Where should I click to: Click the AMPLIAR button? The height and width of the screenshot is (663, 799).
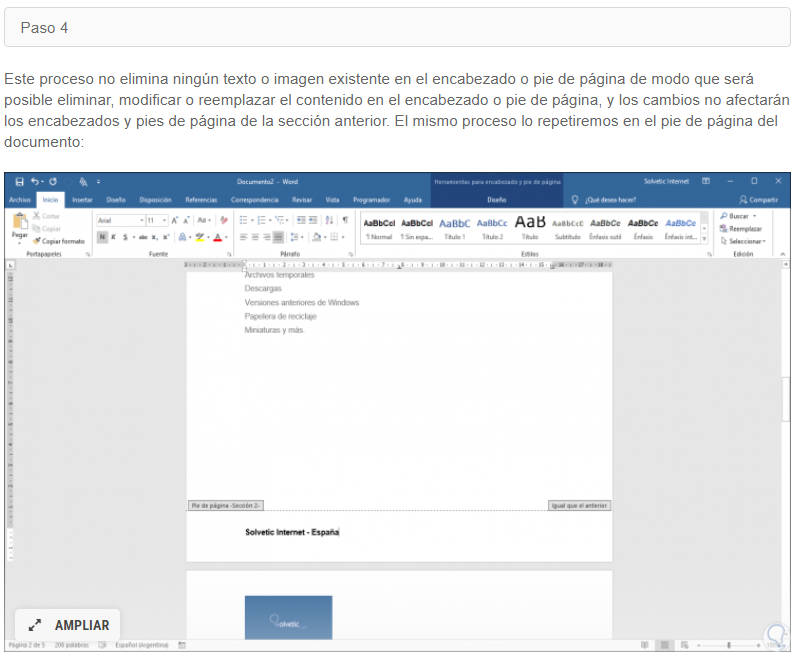pyautogui.click(x=68, y=625)
